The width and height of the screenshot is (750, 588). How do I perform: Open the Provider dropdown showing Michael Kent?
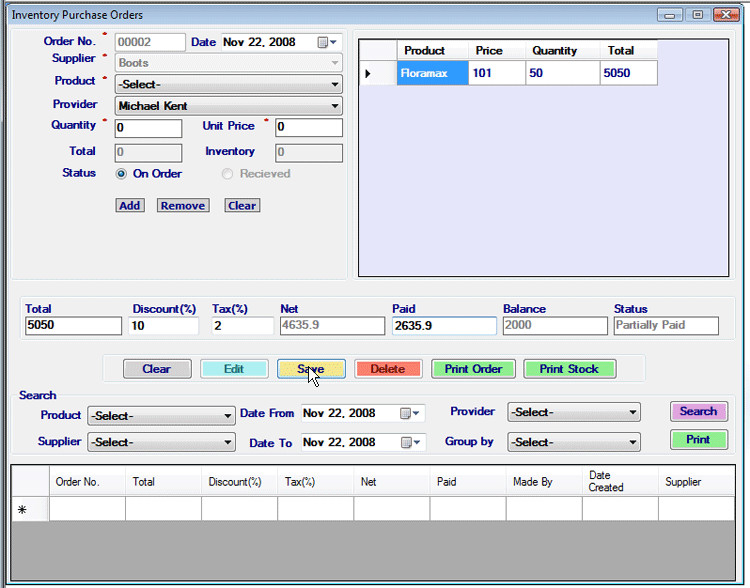335,106
